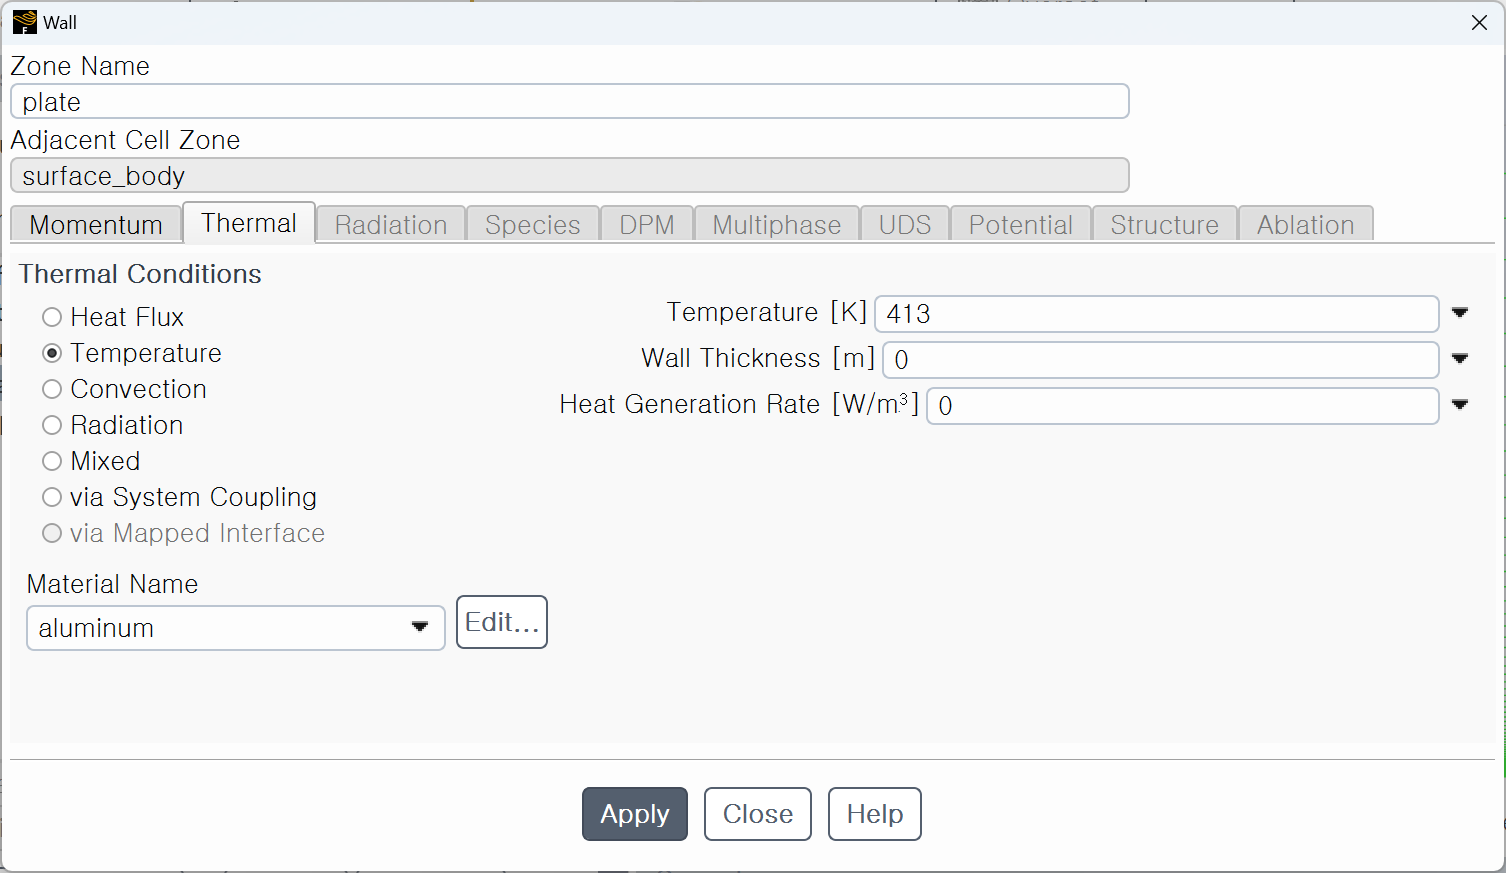Open the Temperature field's dropdown arrow

click(x=1460, y=313)
